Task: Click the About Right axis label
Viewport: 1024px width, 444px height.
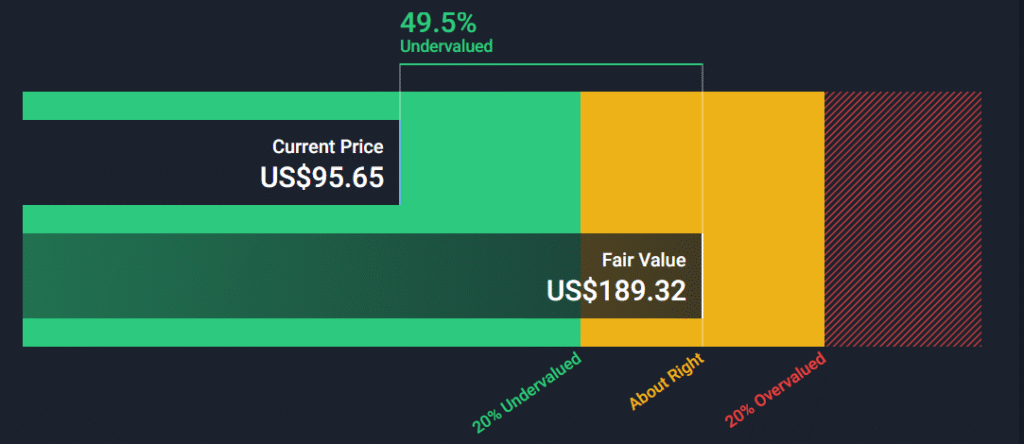Action: click(x=667, y=382)
